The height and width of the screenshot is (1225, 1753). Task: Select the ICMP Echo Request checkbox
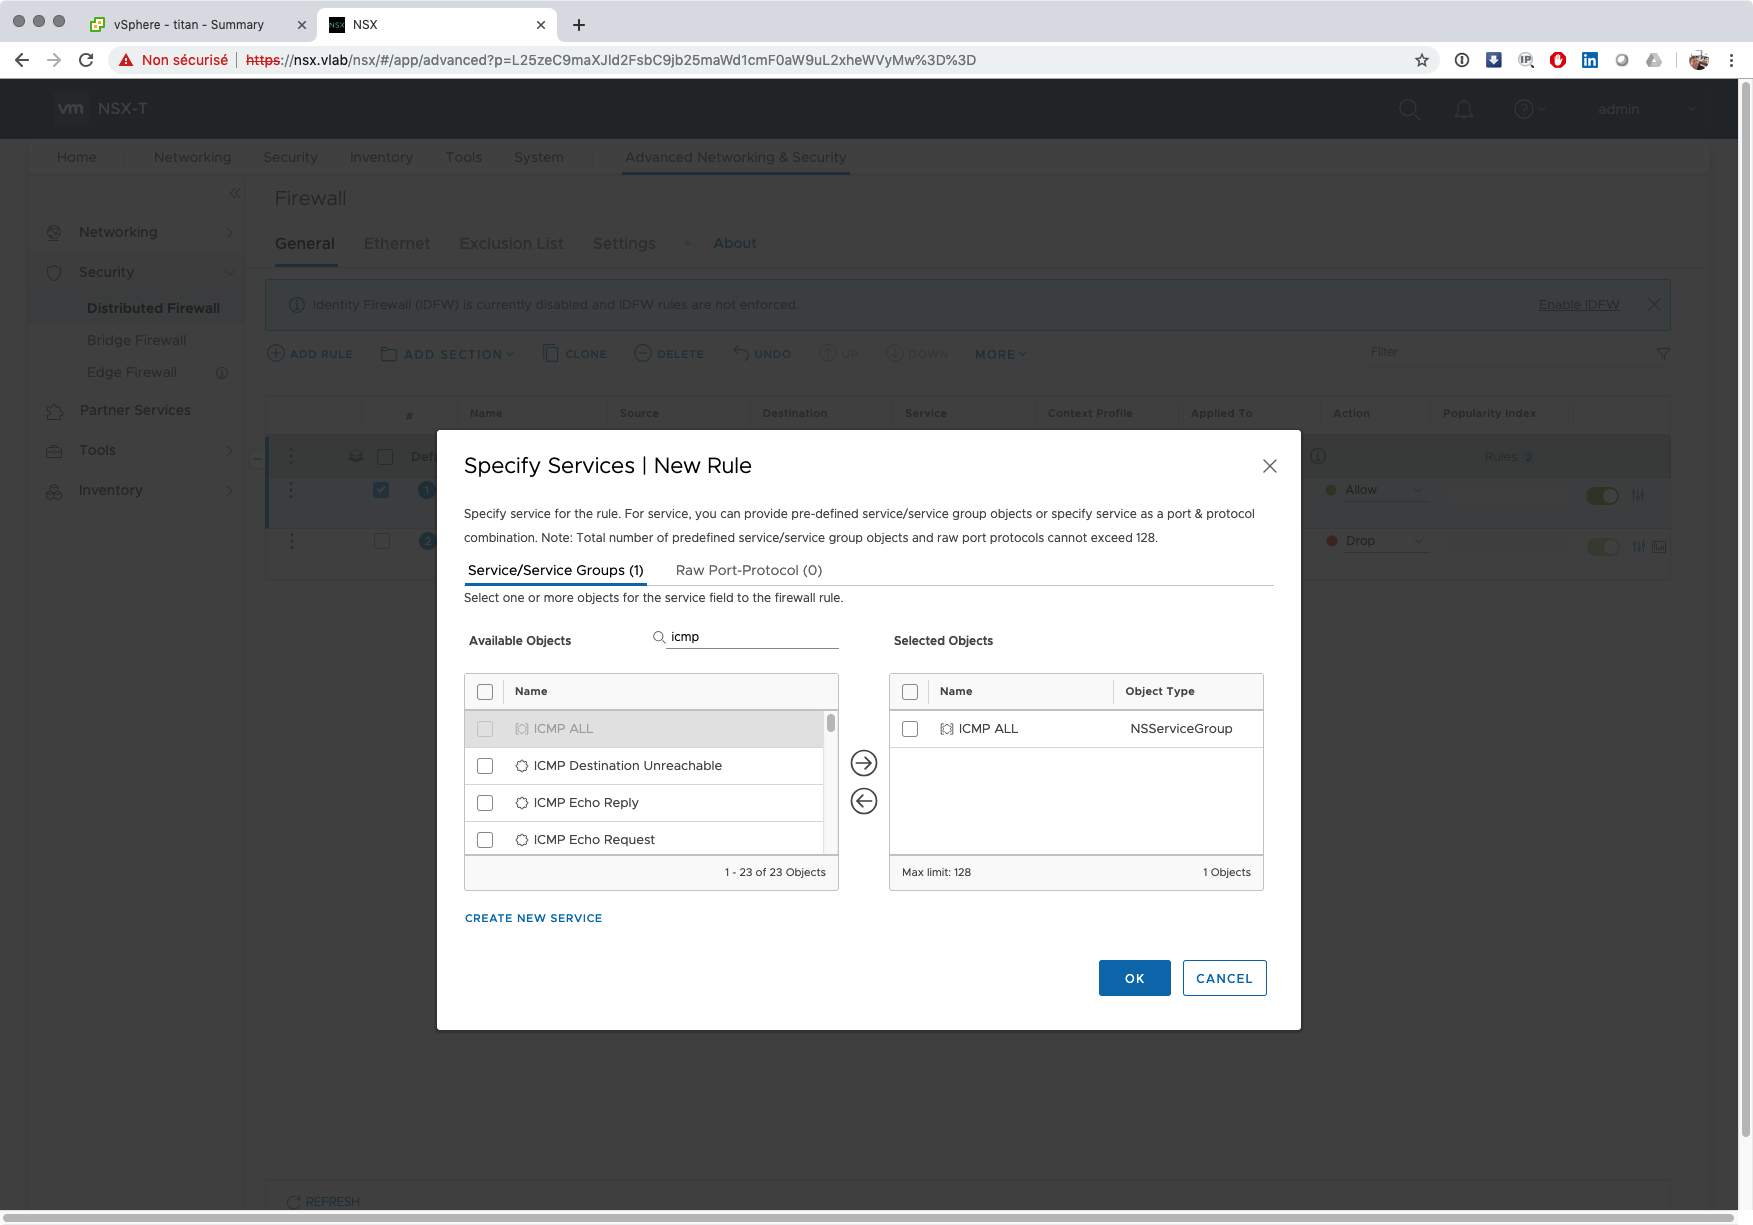[x=485, y=840]
